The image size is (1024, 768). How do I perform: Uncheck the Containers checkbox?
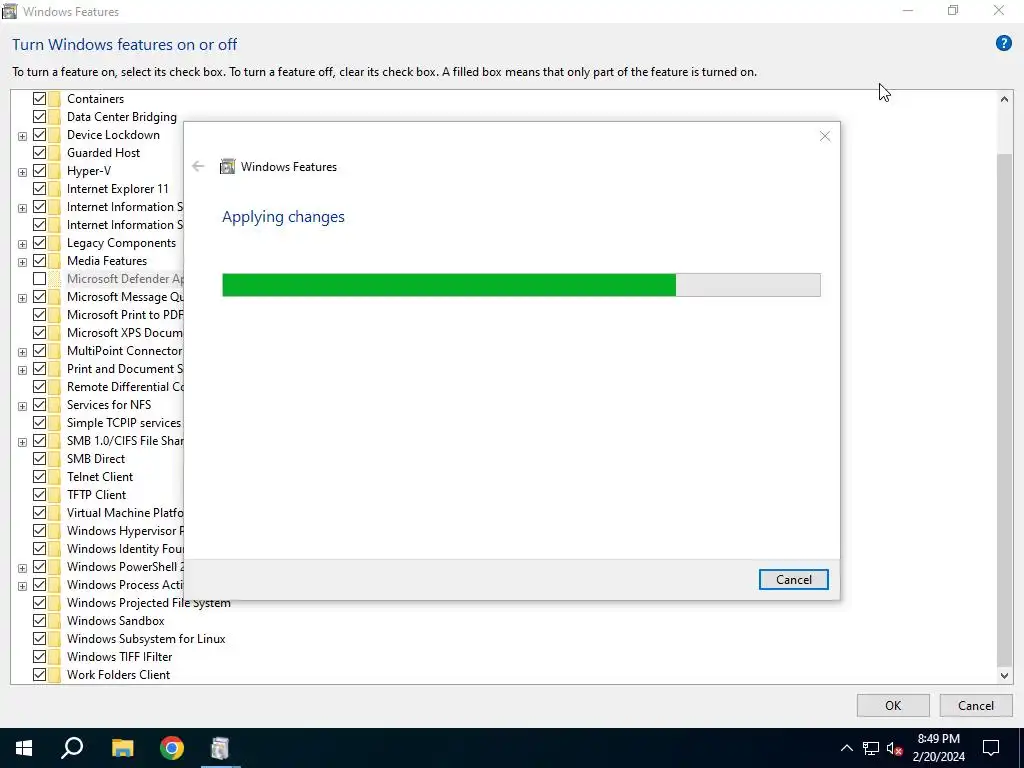pyautogui.click(x=39, y=99)
